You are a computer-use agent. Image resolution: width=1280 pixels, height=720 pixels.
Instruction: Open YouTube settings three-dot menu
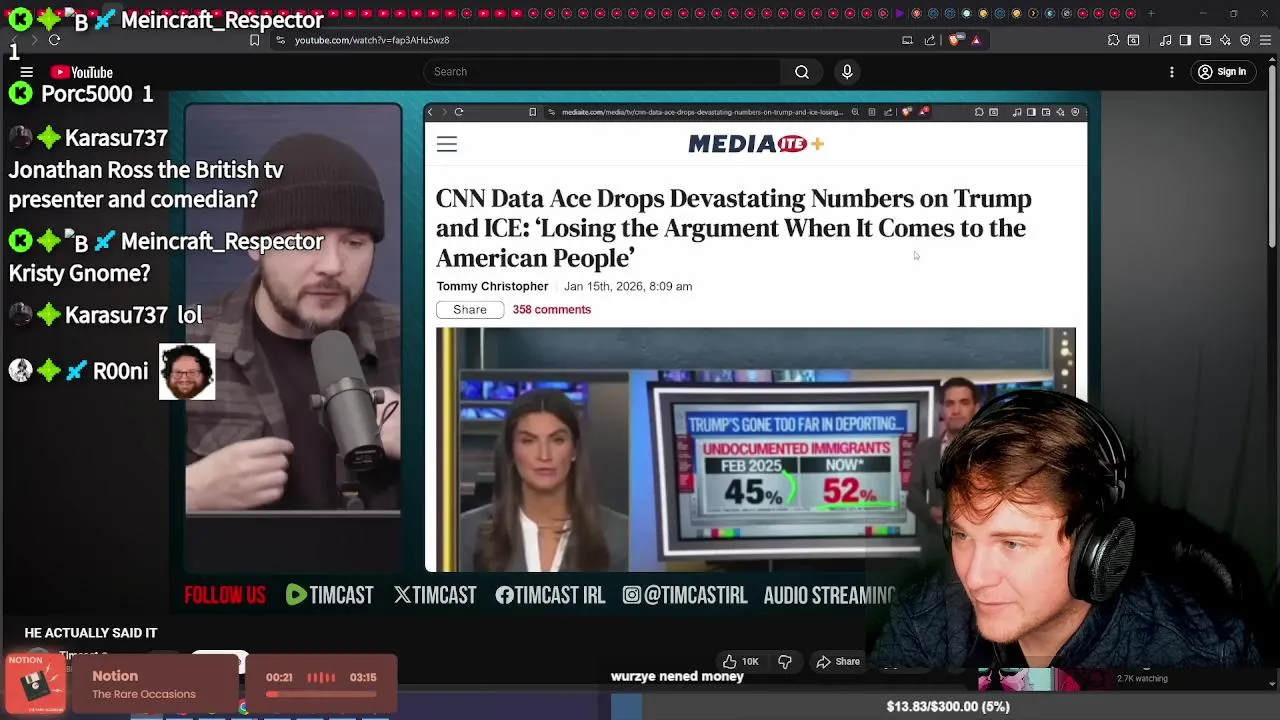pos(1172,72)
